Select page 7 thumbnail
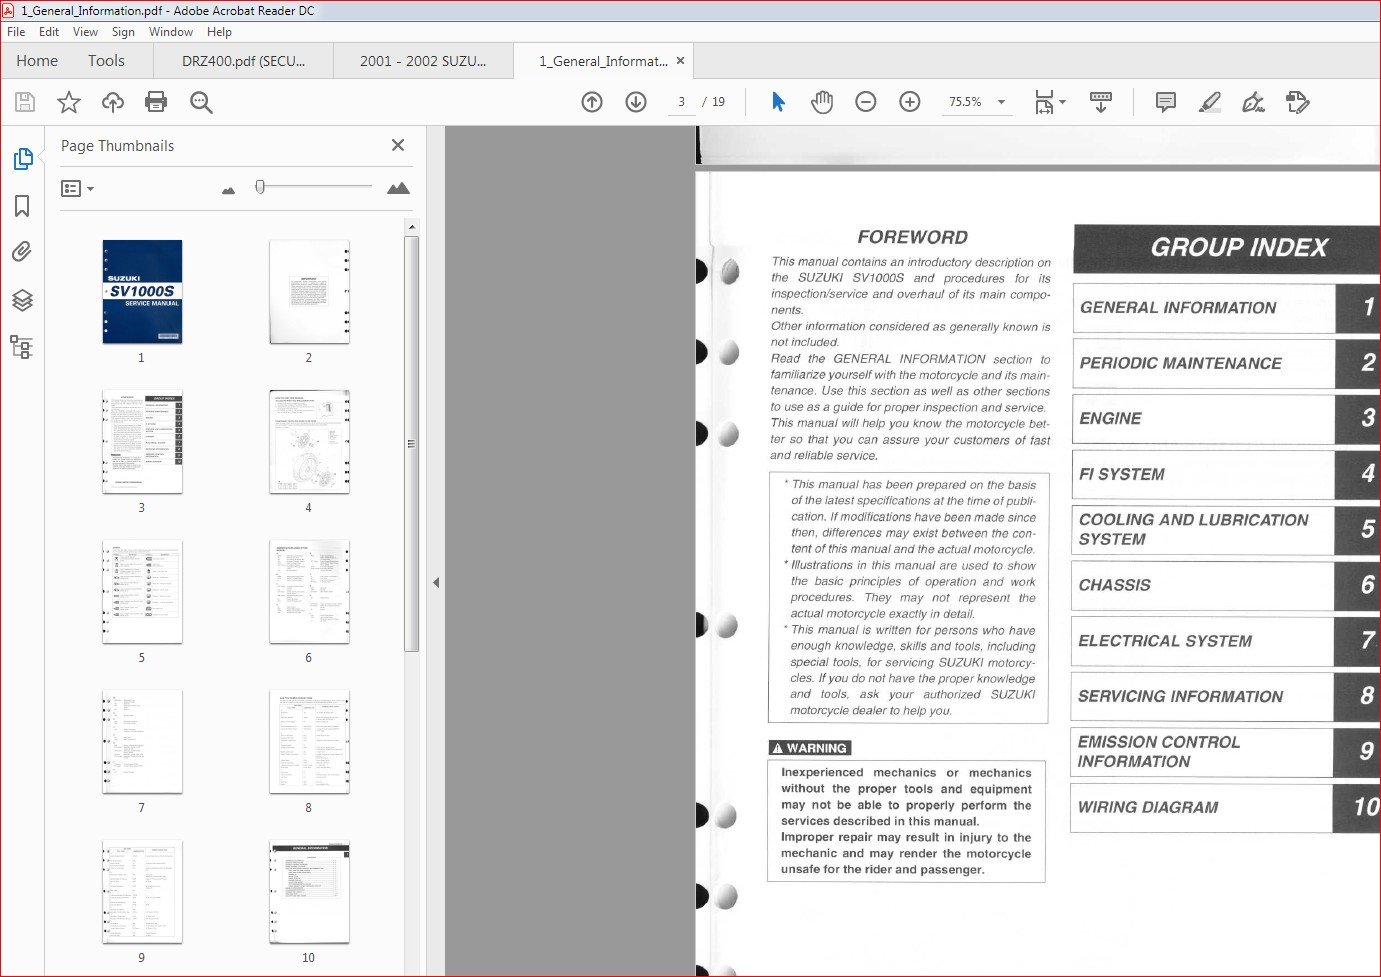 [142, 742]
